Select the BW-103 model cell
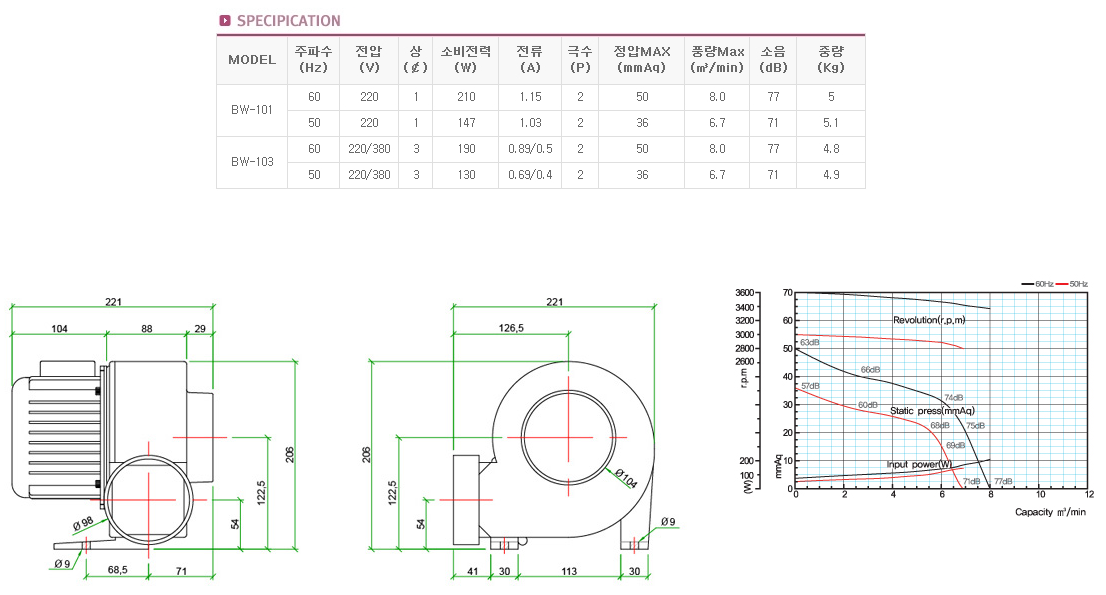The image size is (1106, 595). coord(251,161)
